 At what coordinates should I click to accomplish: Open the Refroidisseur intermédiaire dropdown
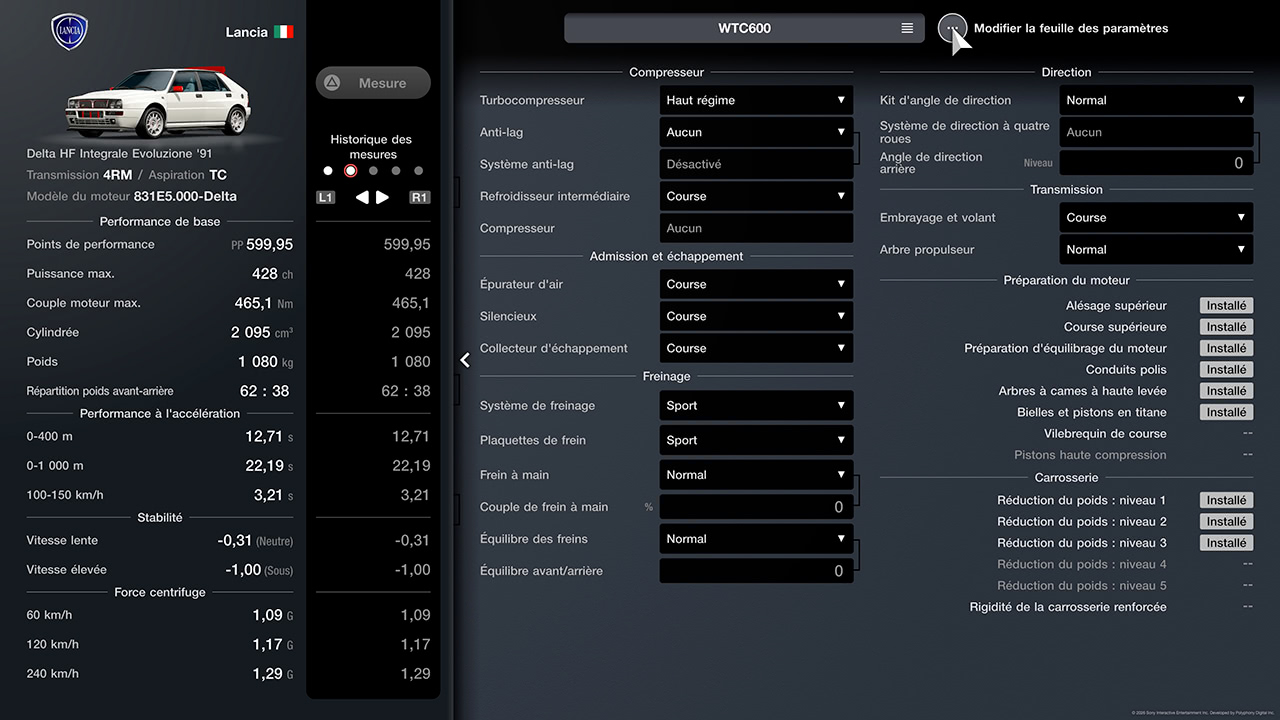(x=756, y=196)
